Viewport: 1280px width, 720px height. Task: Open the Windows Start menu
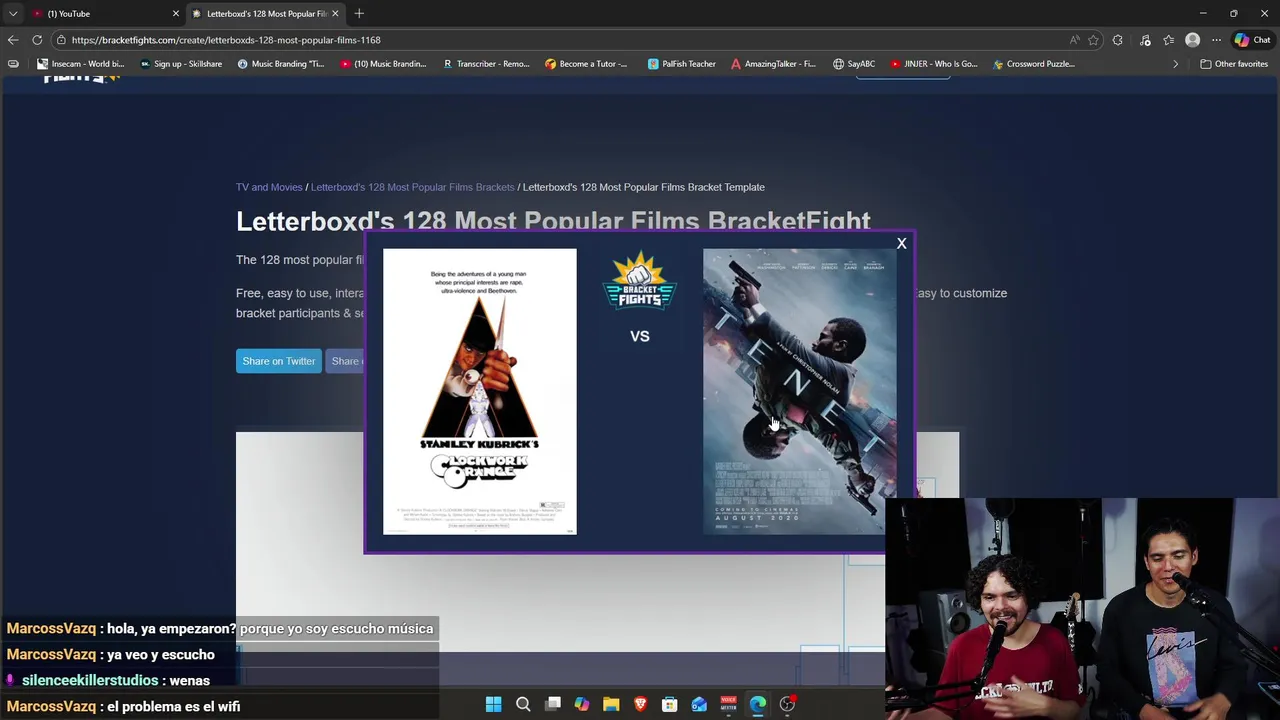pyautogui.click(x=493, y=704)
